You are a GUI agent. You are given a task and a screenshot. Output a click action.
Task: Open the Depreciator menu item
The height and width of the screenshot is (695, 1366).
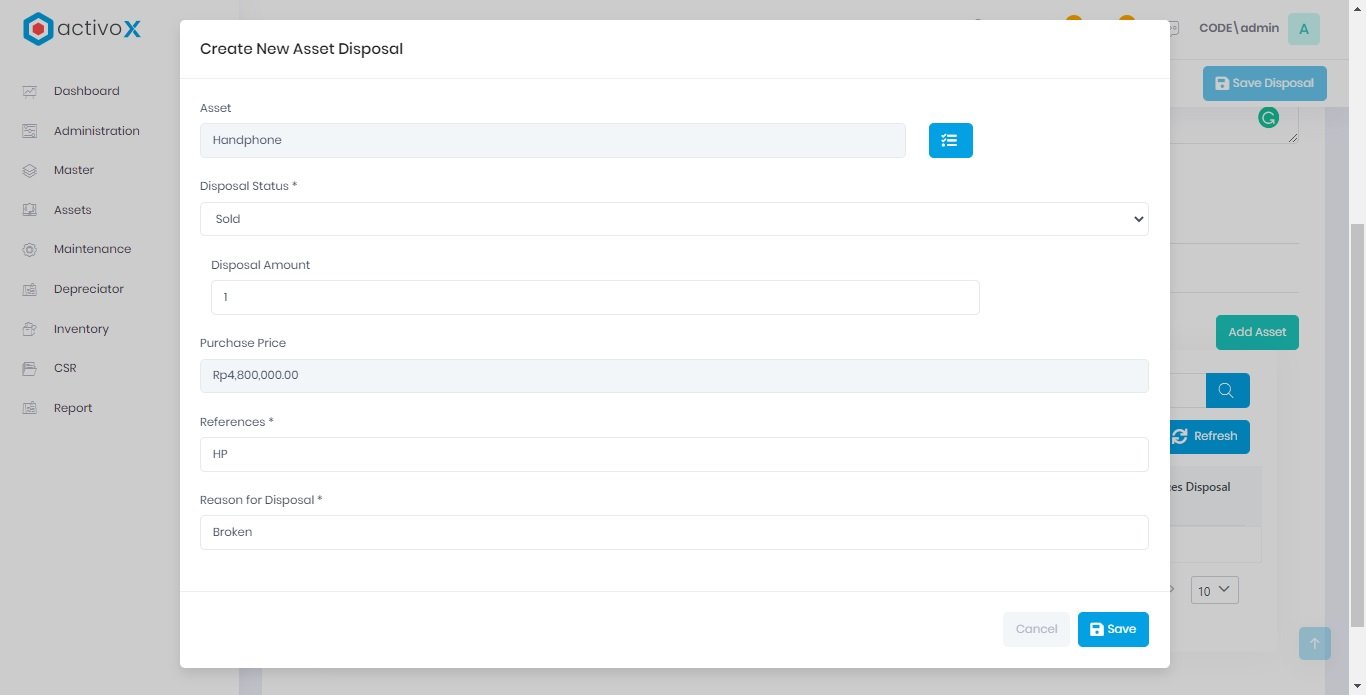click(x=88, y=289)
